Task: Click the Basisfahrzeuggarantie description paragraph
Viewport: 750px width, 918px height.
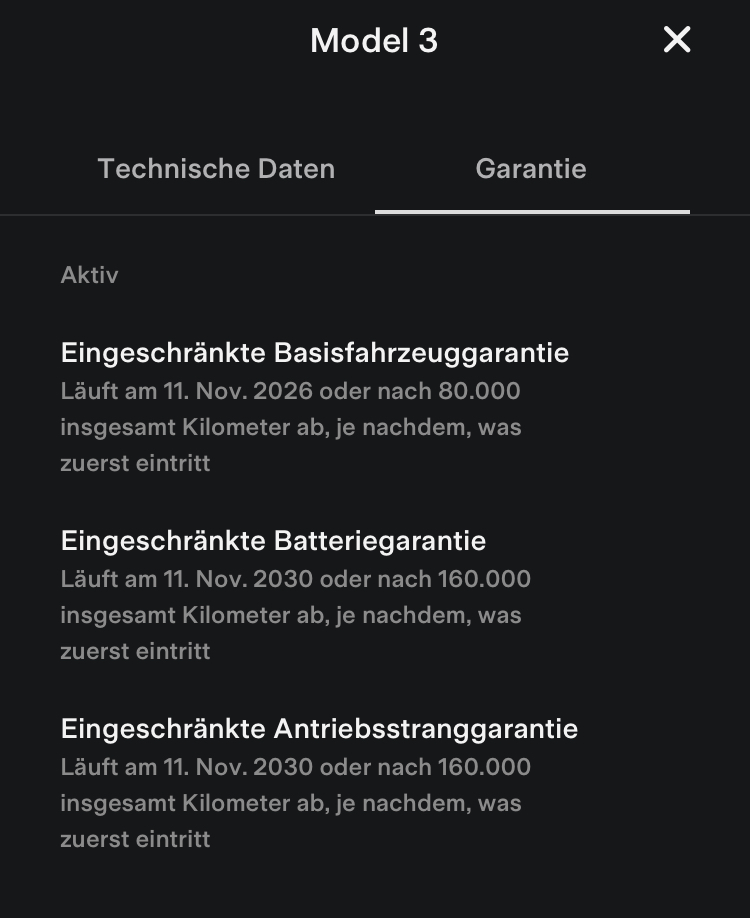Action: 290,427
